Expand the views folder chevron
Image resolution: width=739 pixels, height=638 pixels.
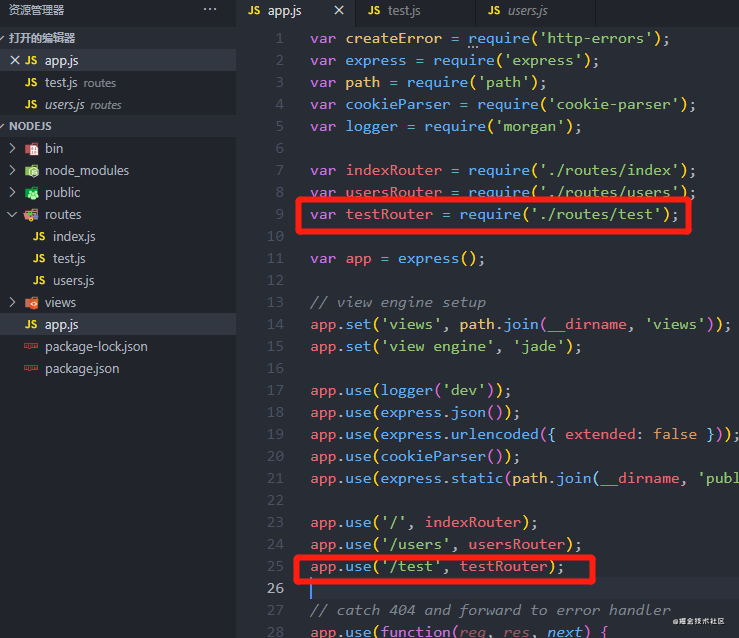pos(12,302)
